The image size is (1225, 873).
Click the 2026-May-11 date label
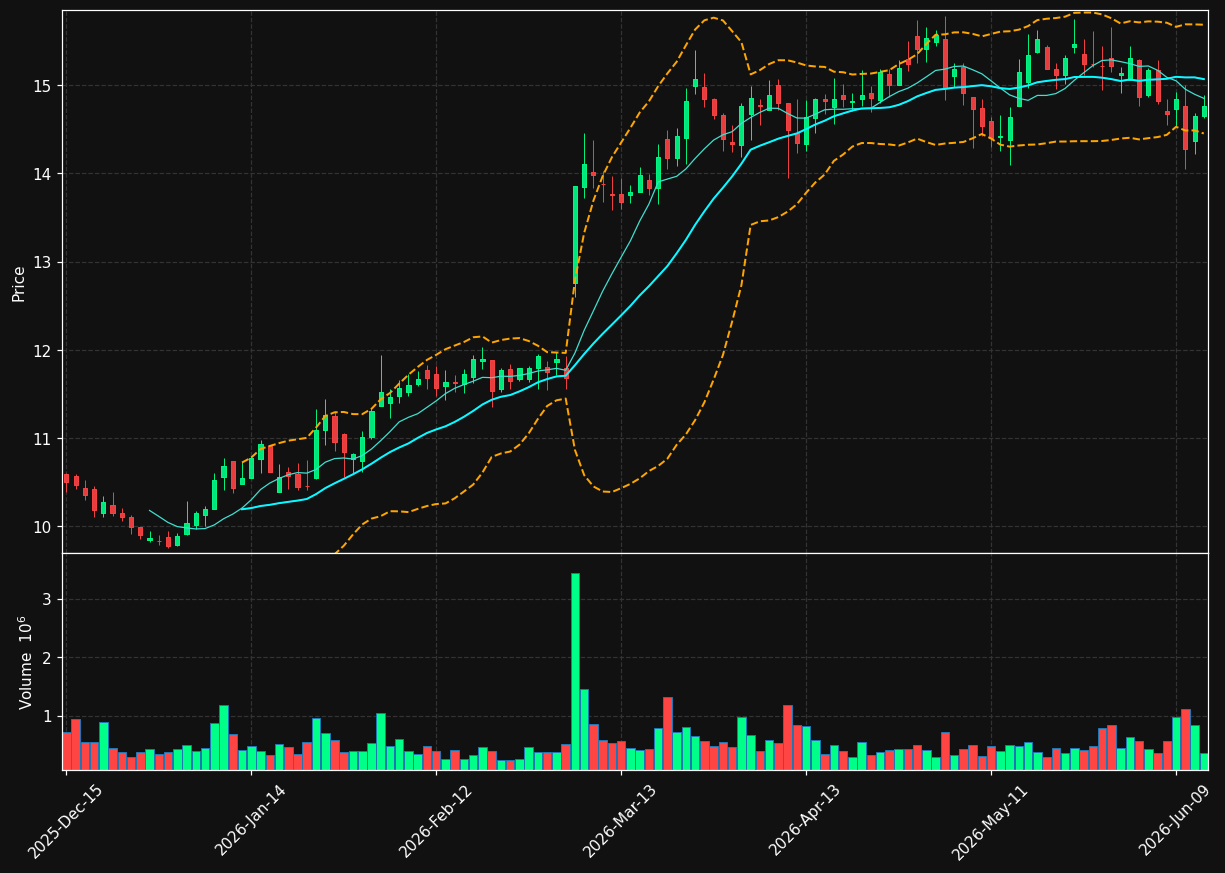(990, 821)
